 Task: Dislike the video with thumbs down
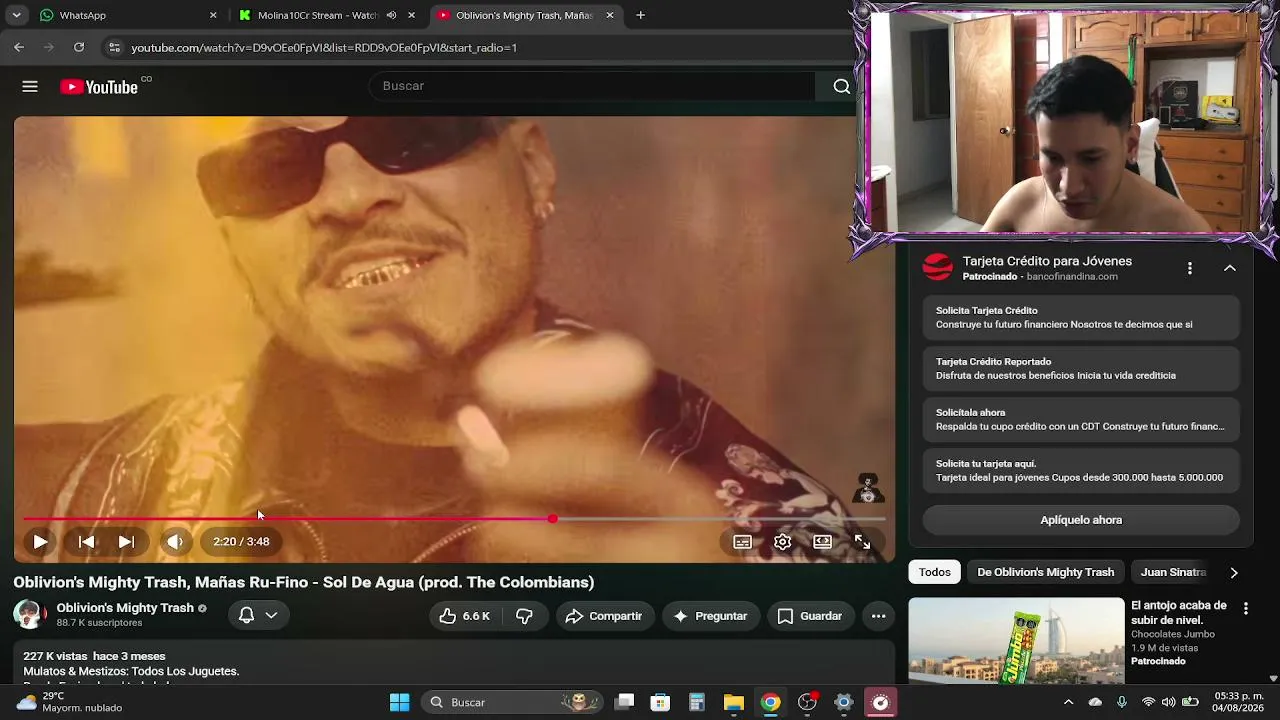524,616
